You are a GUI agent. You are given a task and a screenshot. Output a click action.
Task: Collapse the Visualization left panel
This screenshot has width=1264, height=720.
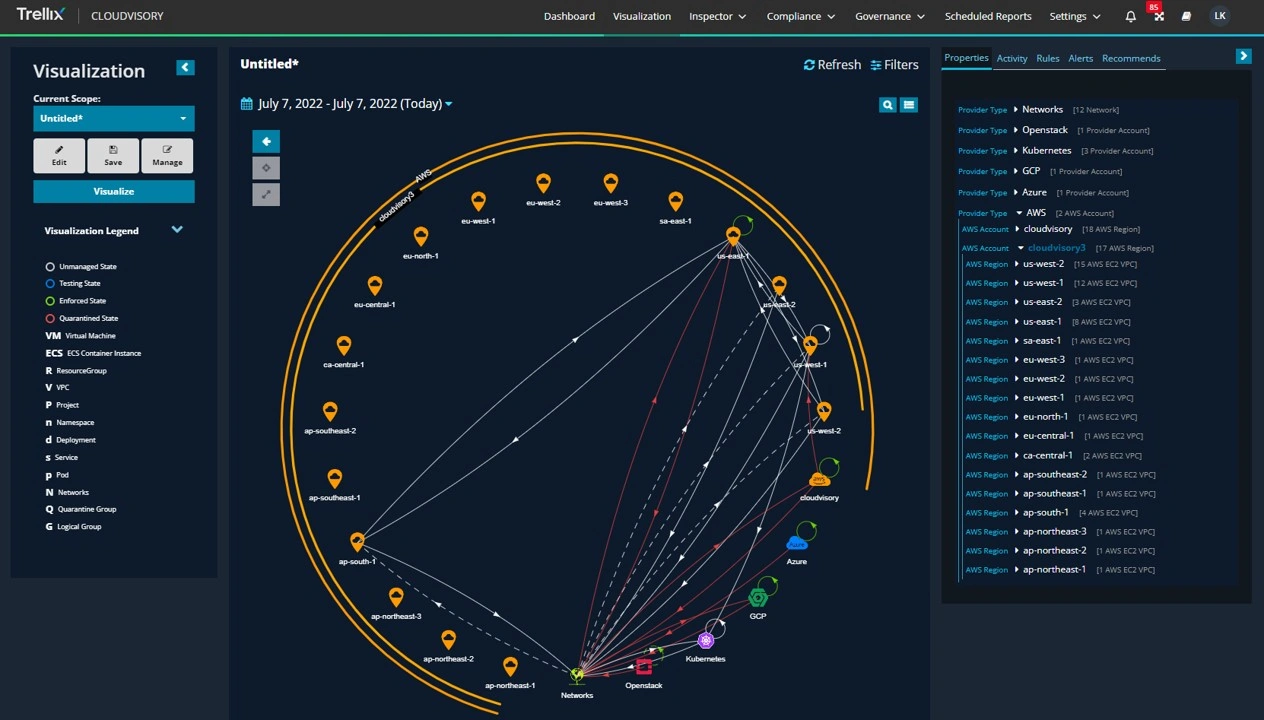point(185,67)
